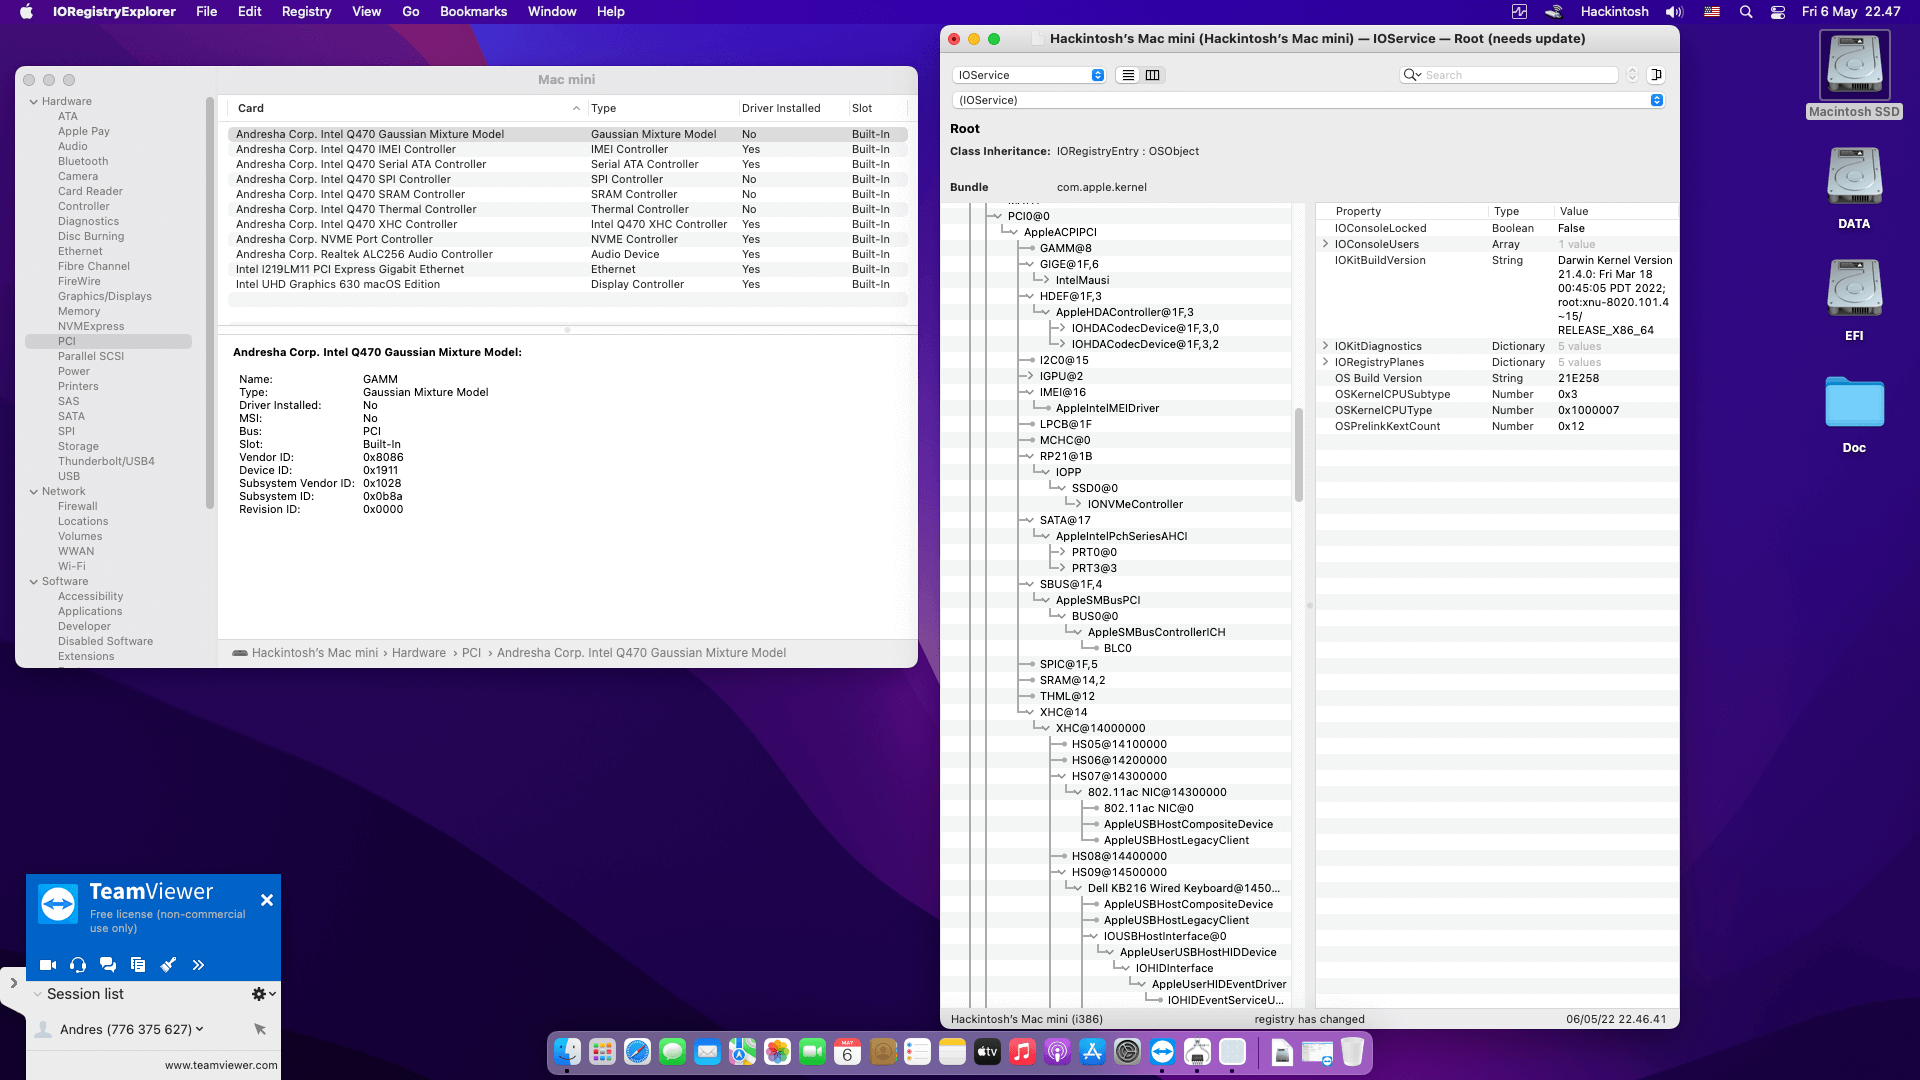Open www.teamviewer.com link

pyautogui.click(x=221, y=1065)
